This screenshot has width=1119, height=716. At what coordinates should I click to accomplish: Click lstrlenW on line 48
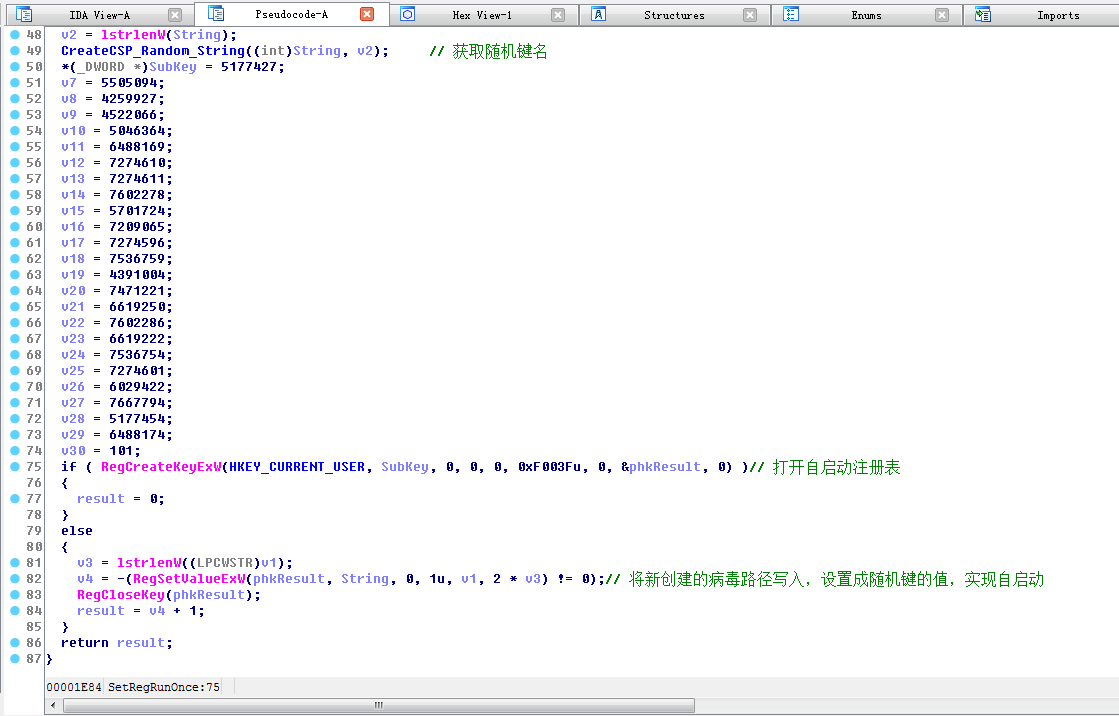(x=133, y=35)
